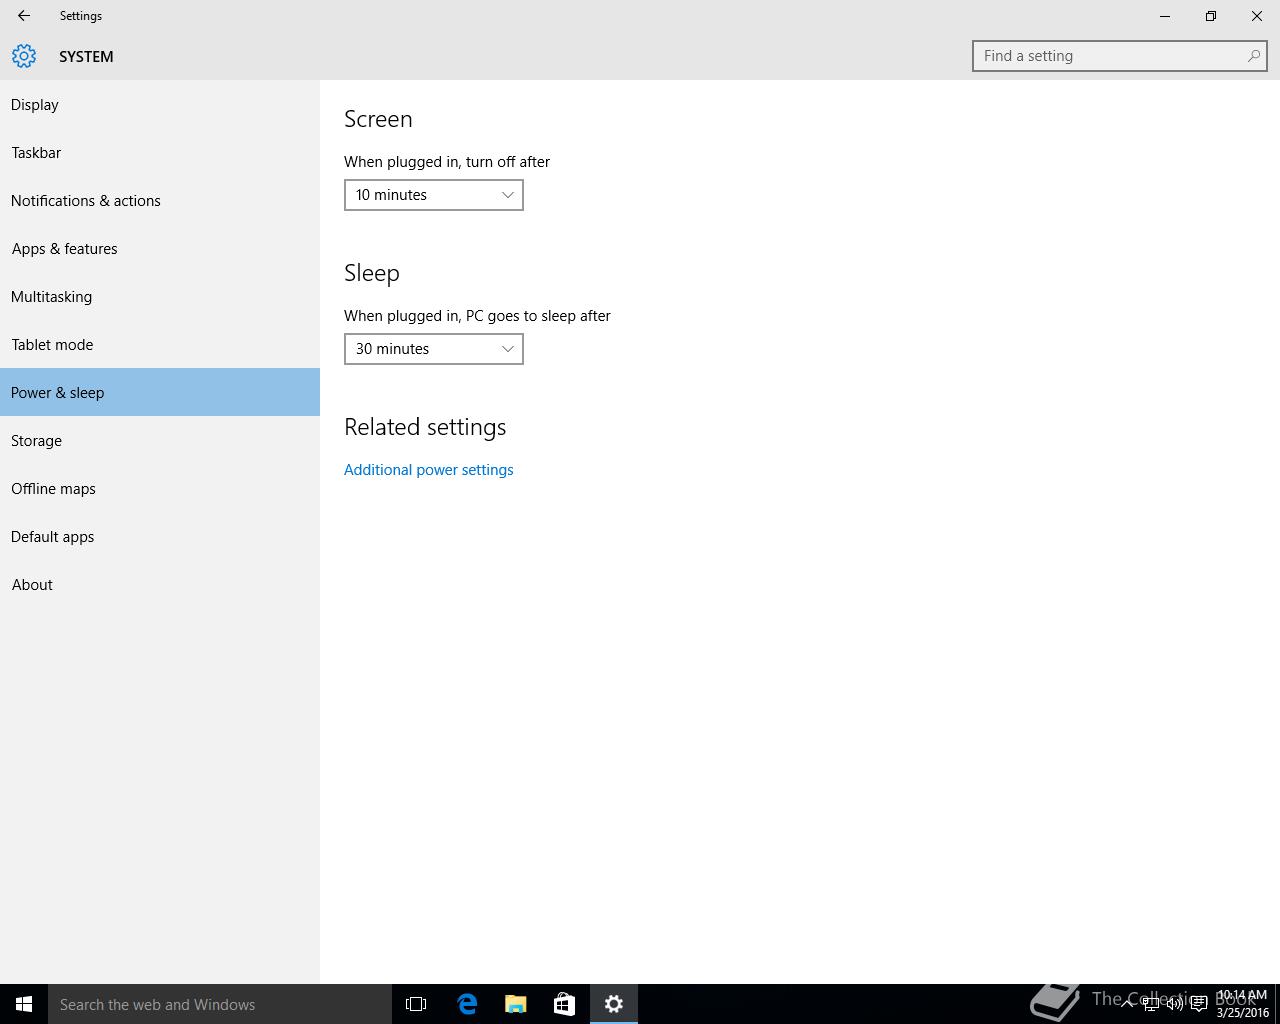
Task: Go to the Multitasking settings
Action: pyautogui.click(x=160, y=296)
